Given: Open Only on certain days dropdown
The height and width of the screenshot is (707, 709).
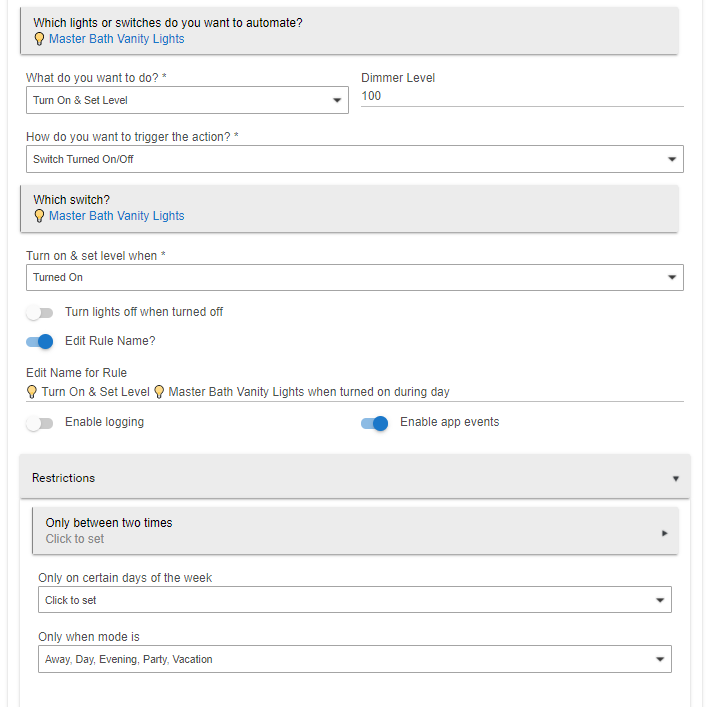Looking at the screenshot, I should click(x=354, y=600).
